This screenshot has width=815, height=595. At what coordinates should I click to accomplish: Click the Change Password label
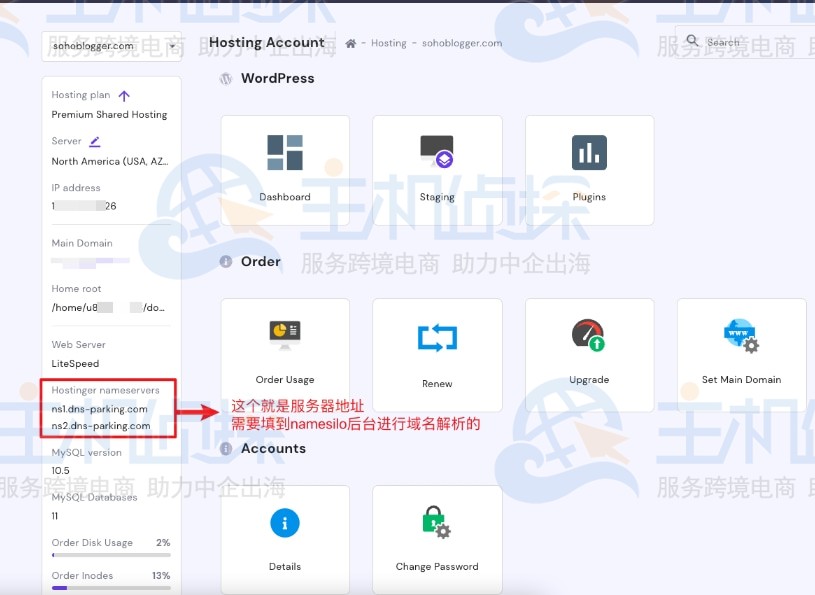click(x=437, y=567)
